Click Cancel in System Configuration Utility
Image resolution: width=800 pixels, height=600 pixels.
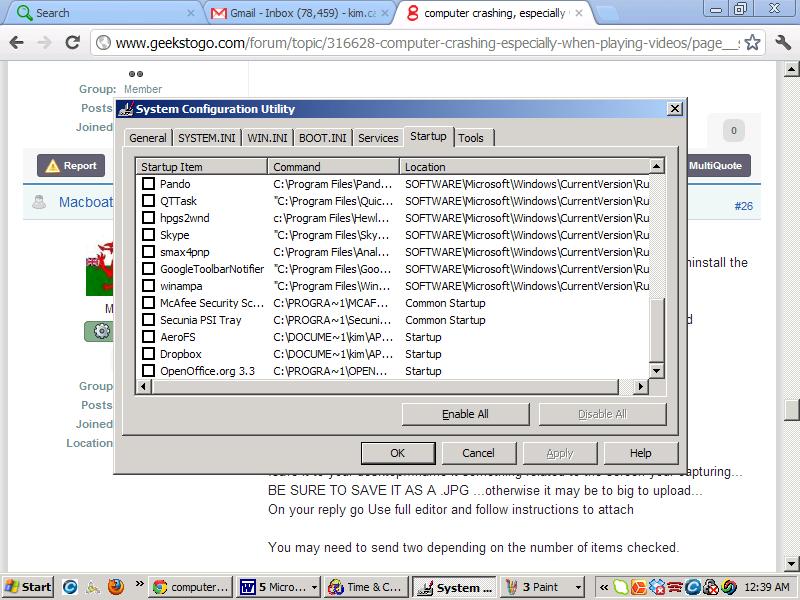coord(478,453)
